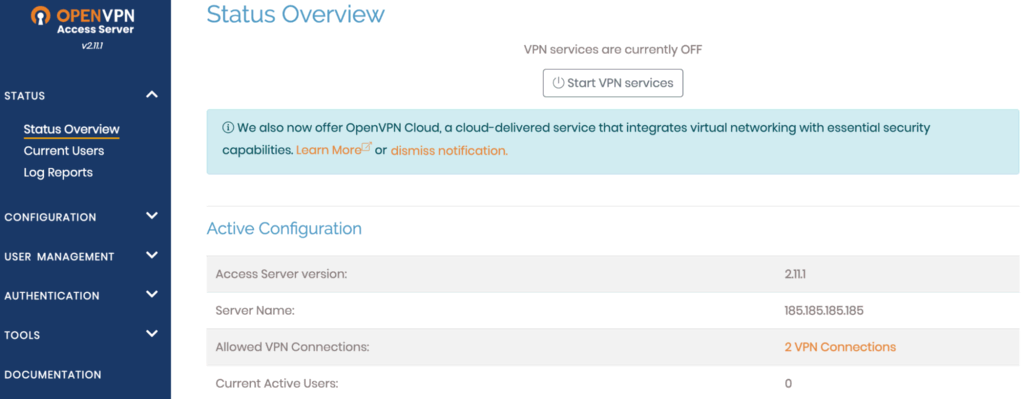1024x399 pixels.
Task: Click the OpenVPN keyhole logo icon
Action: 40,16
